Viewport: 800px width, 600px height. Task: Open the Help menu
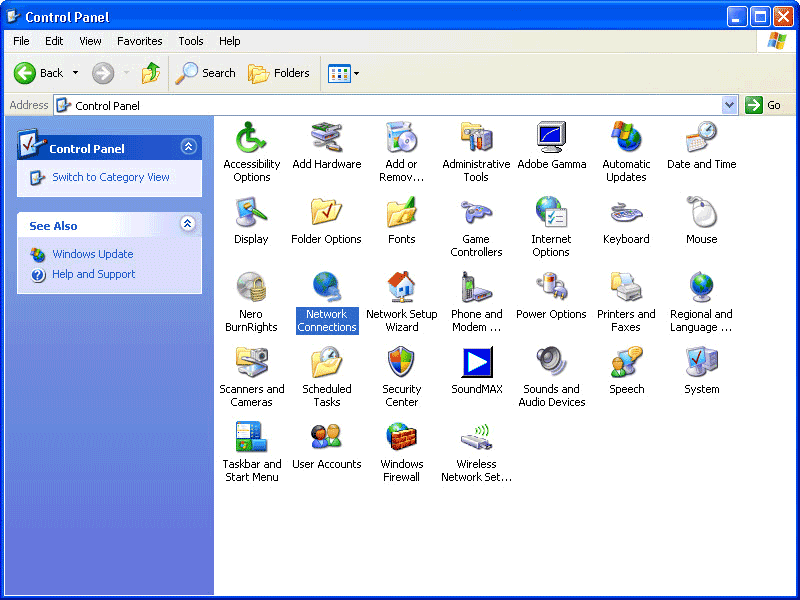(x=230, y=41)
